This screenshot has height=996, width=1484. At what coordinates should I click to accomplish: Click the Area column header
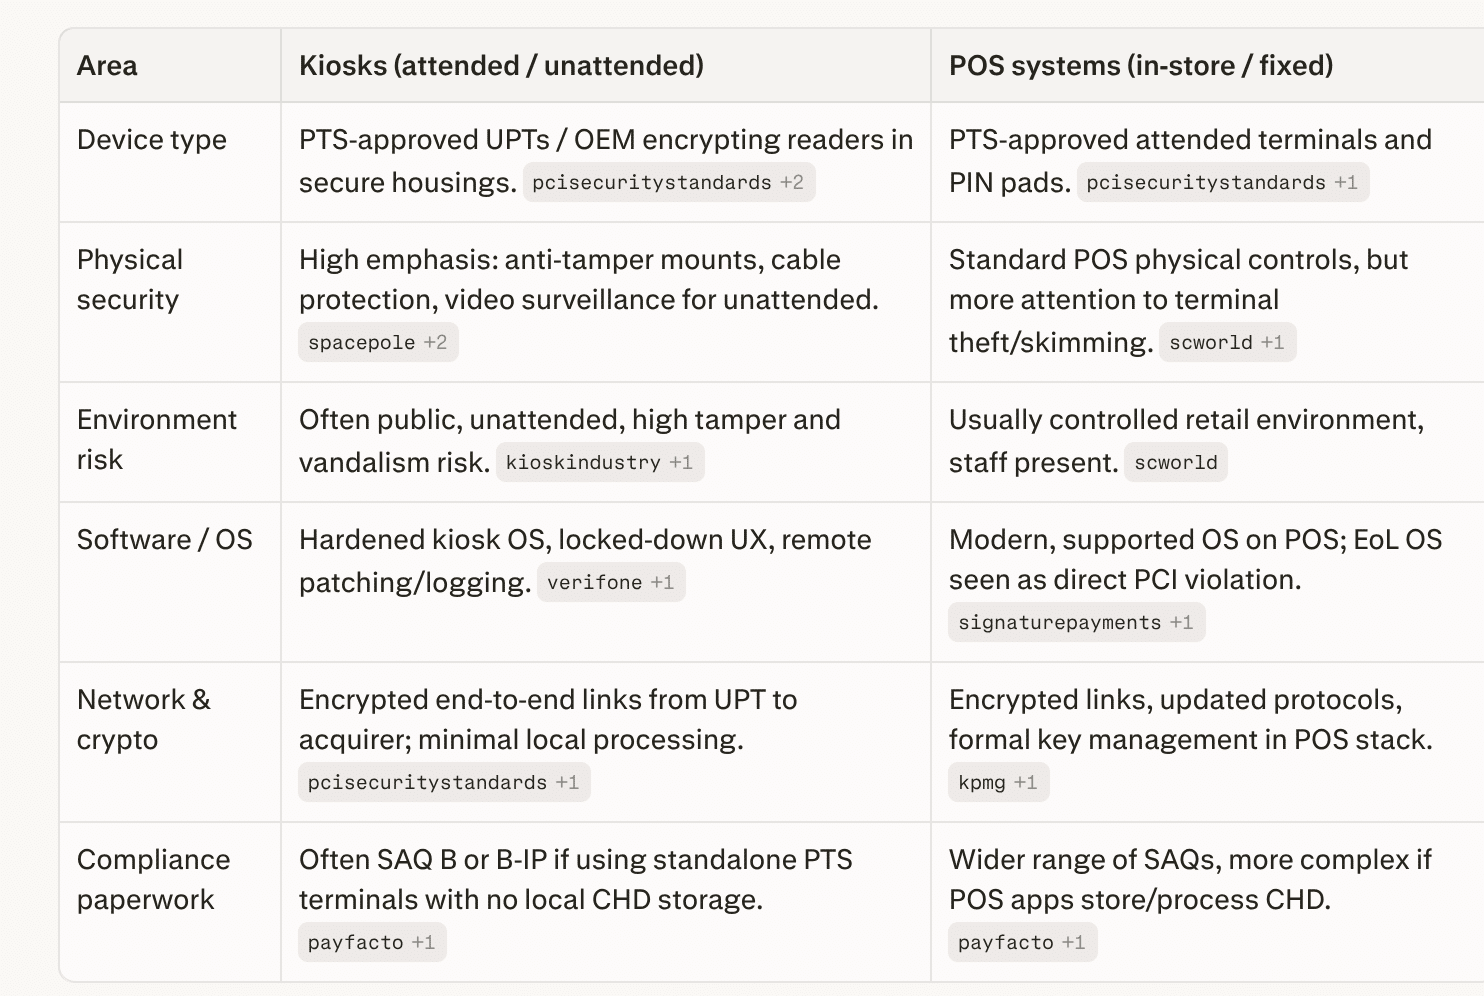tap(107, 66)
